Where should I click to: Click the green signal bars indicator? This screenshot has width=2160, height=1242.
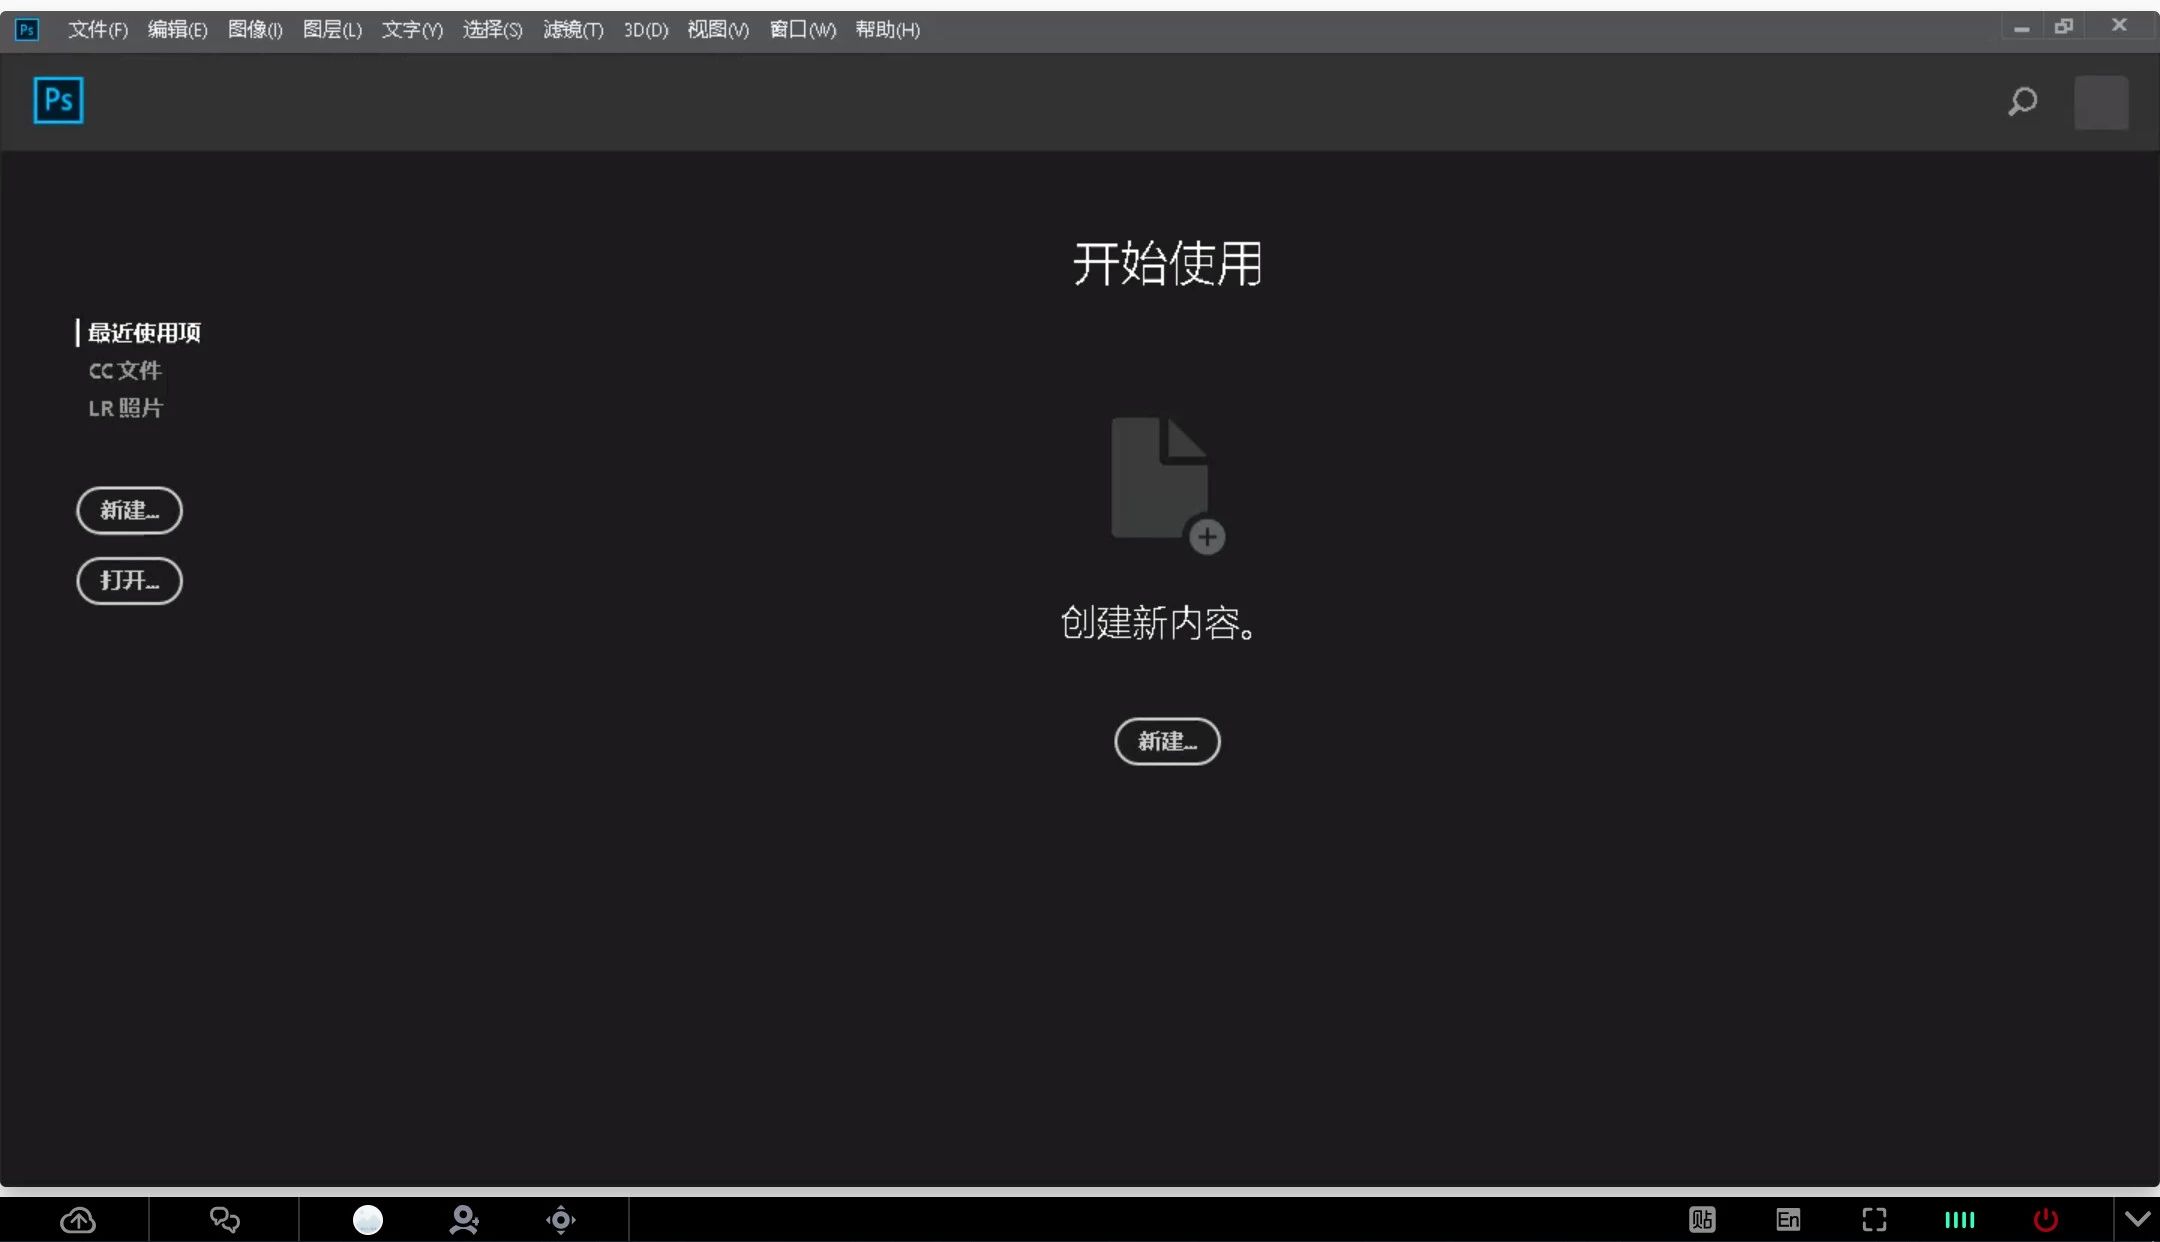click(1960, 1220)
